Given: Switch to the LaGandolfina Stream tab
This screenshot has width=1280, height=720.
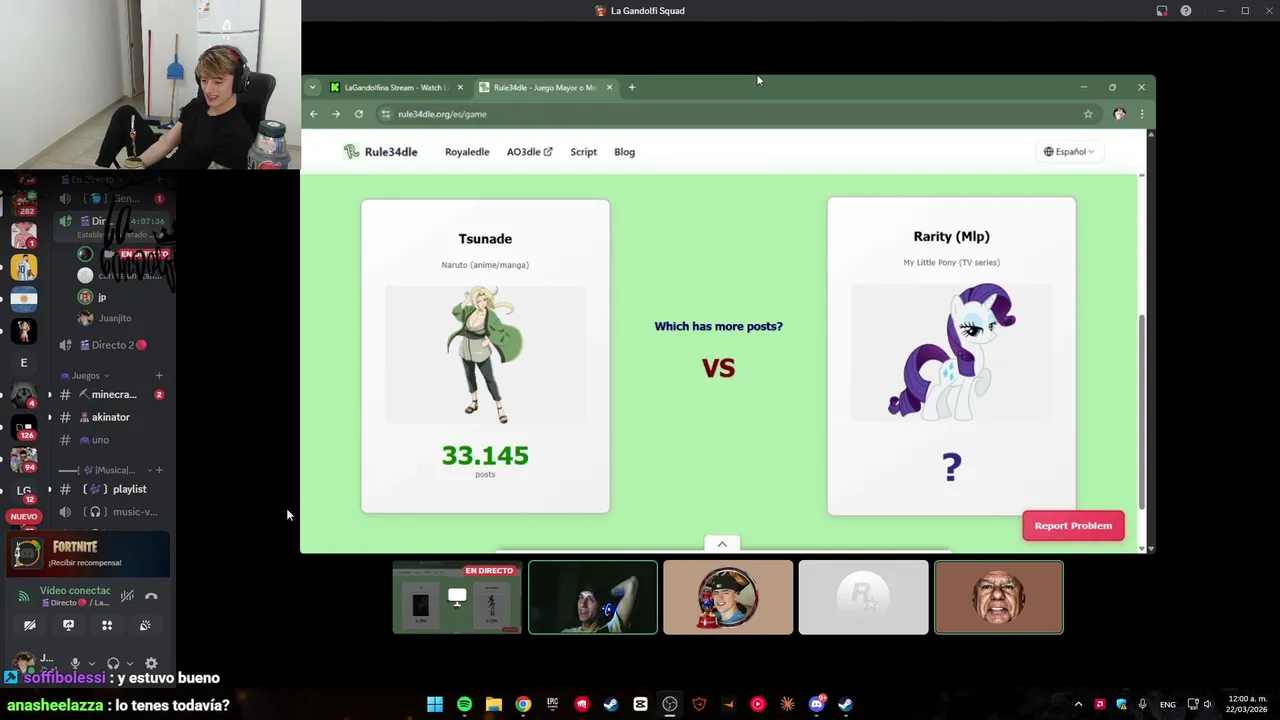Looking at the screenshot, I should point(397,87).
